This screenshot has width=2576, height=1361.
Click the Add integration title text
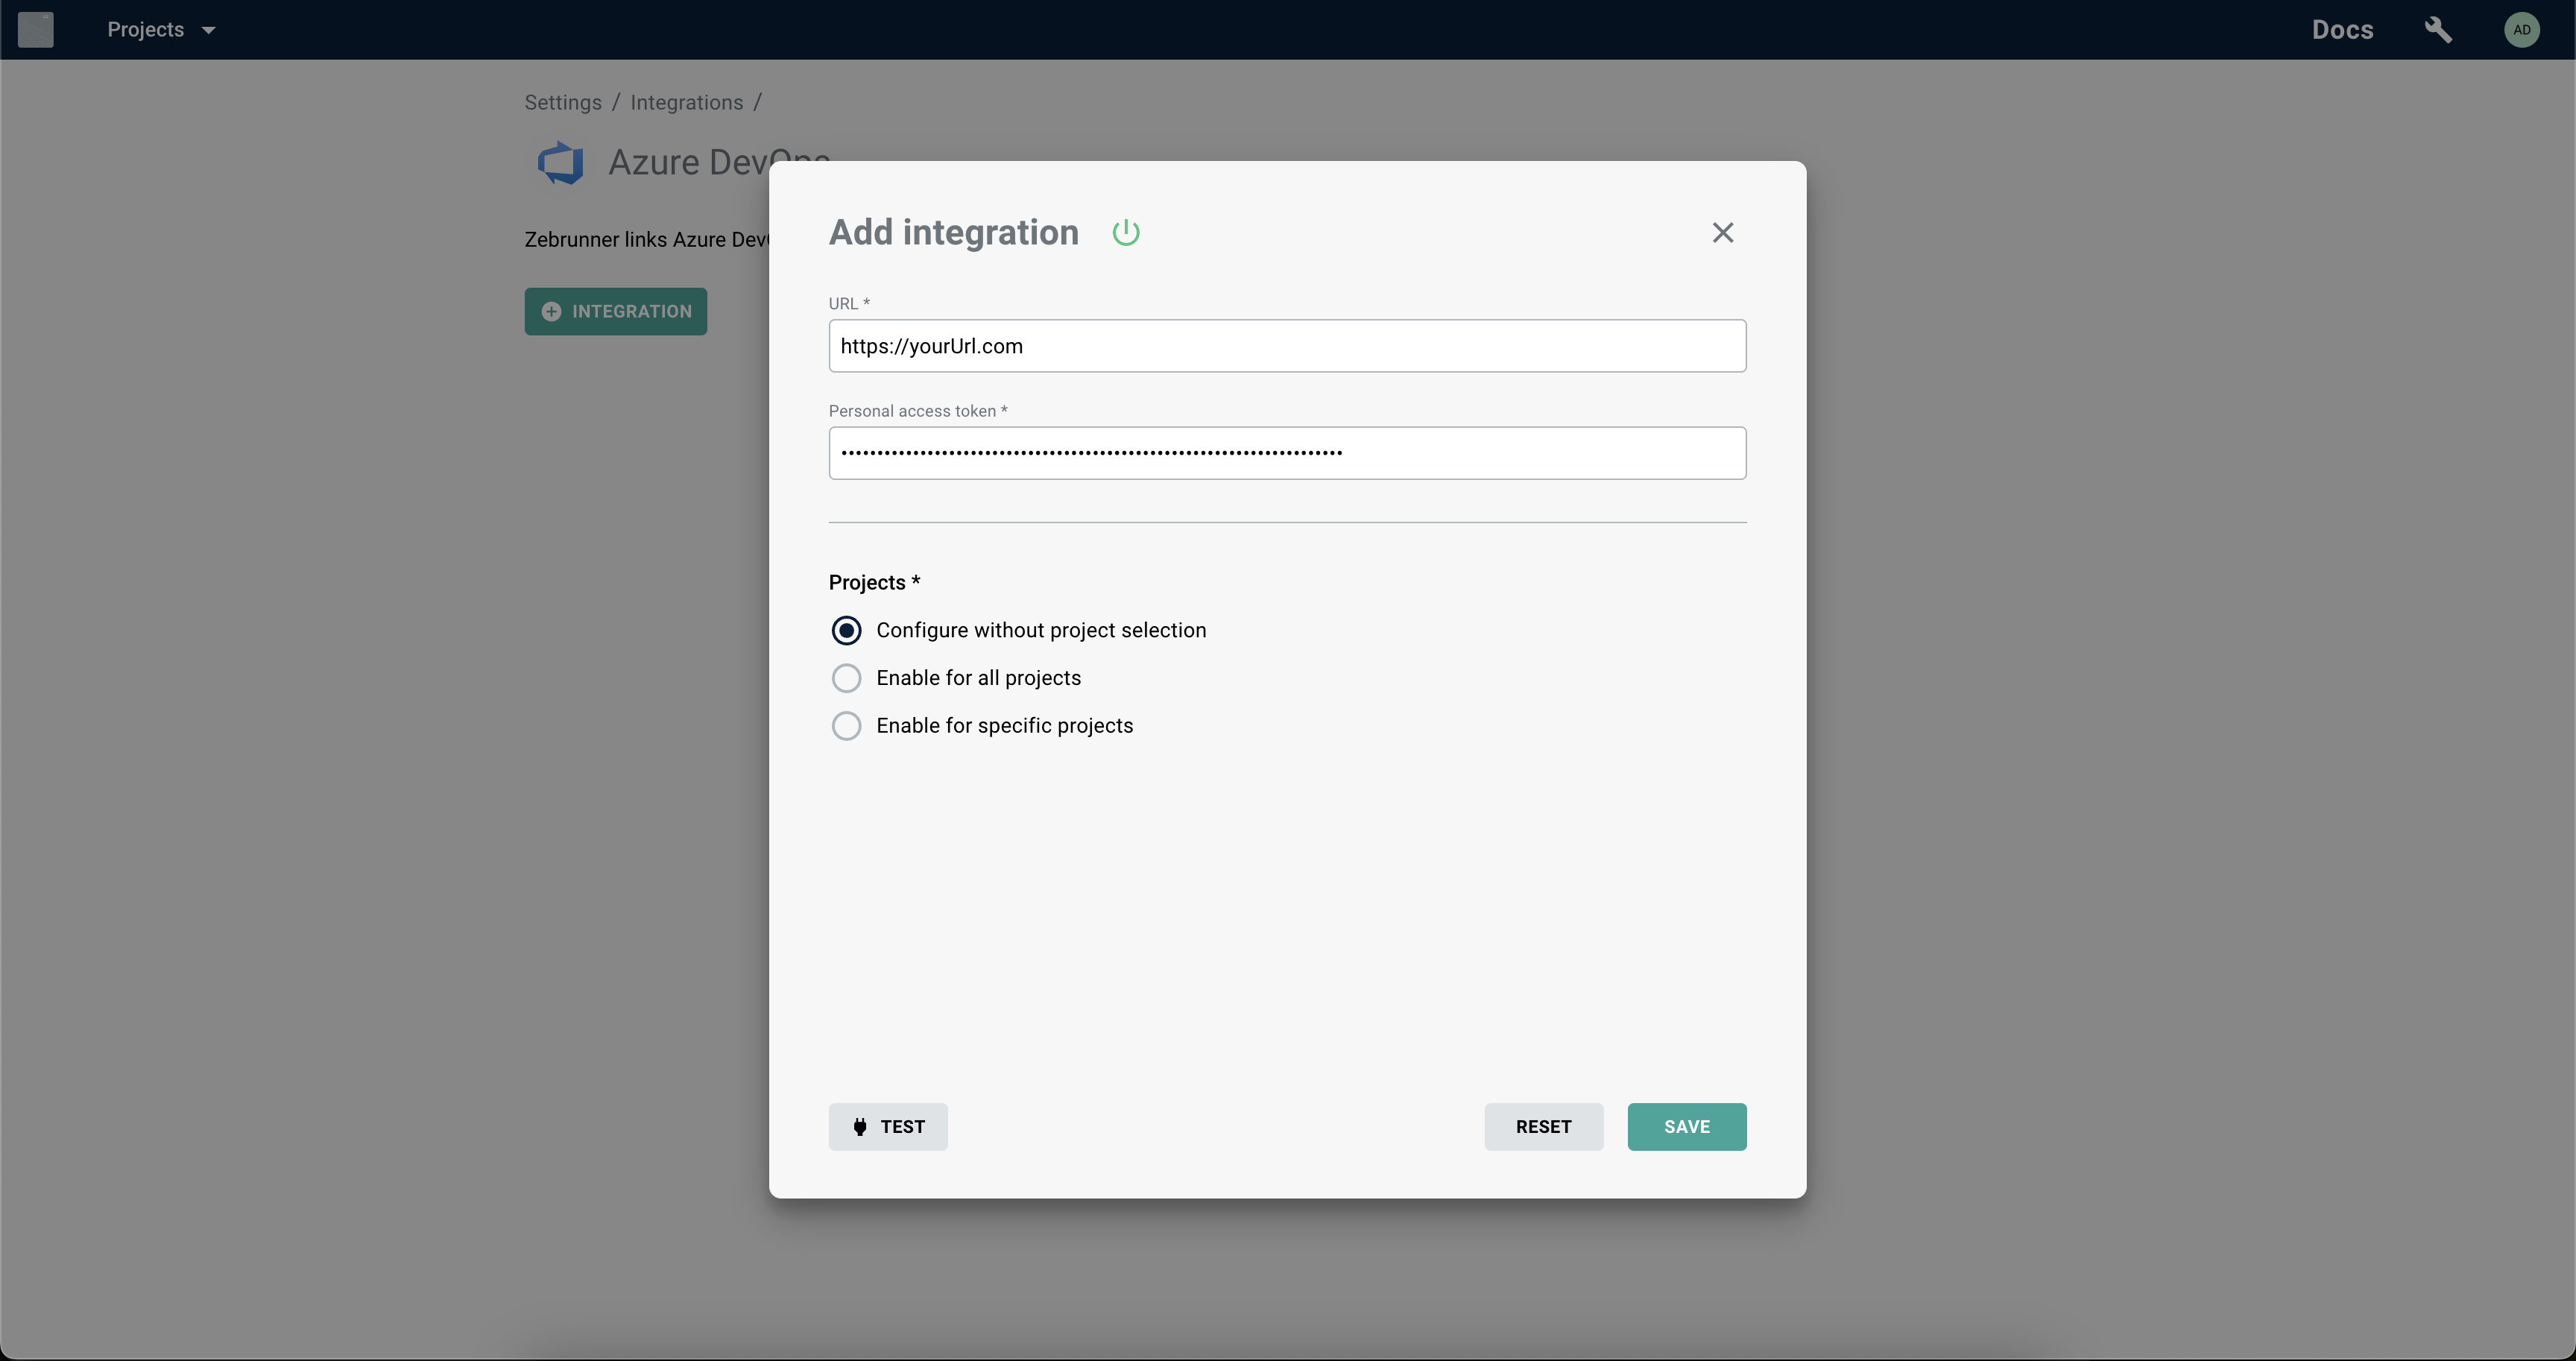pos(953,233)
